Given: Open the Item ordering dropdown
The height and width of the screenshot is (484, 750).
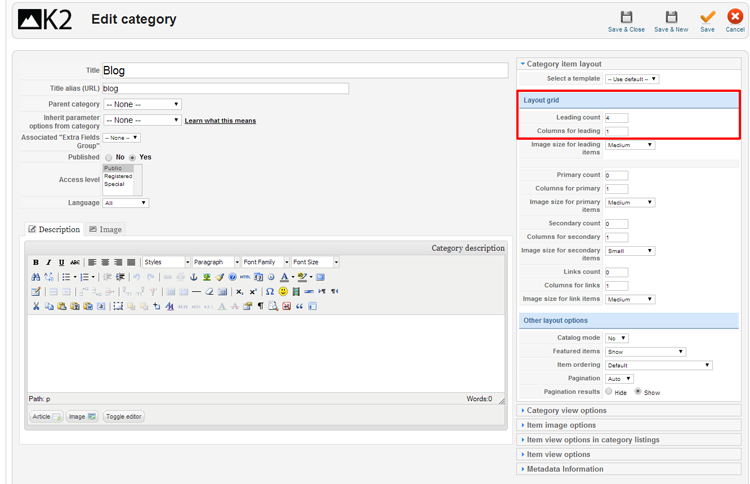Looking at the screenshot, I should (x=659, y=365).
